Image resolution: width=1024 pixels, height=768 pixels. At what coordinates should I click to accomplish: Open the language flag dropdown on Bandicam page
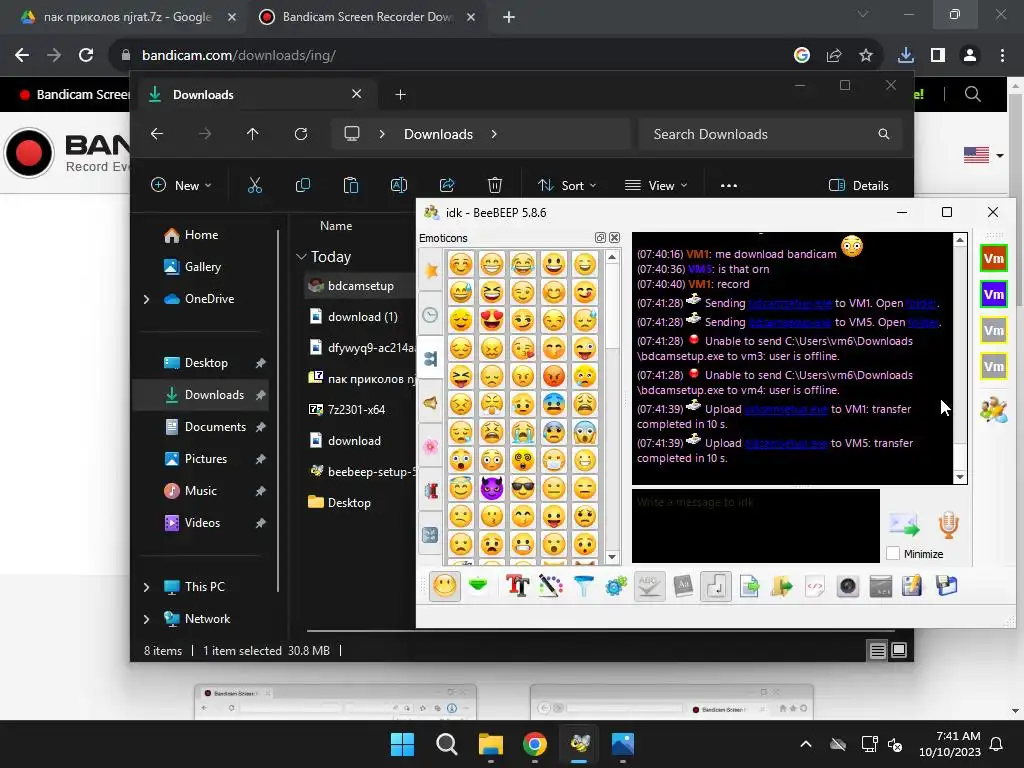click(983, 155)
